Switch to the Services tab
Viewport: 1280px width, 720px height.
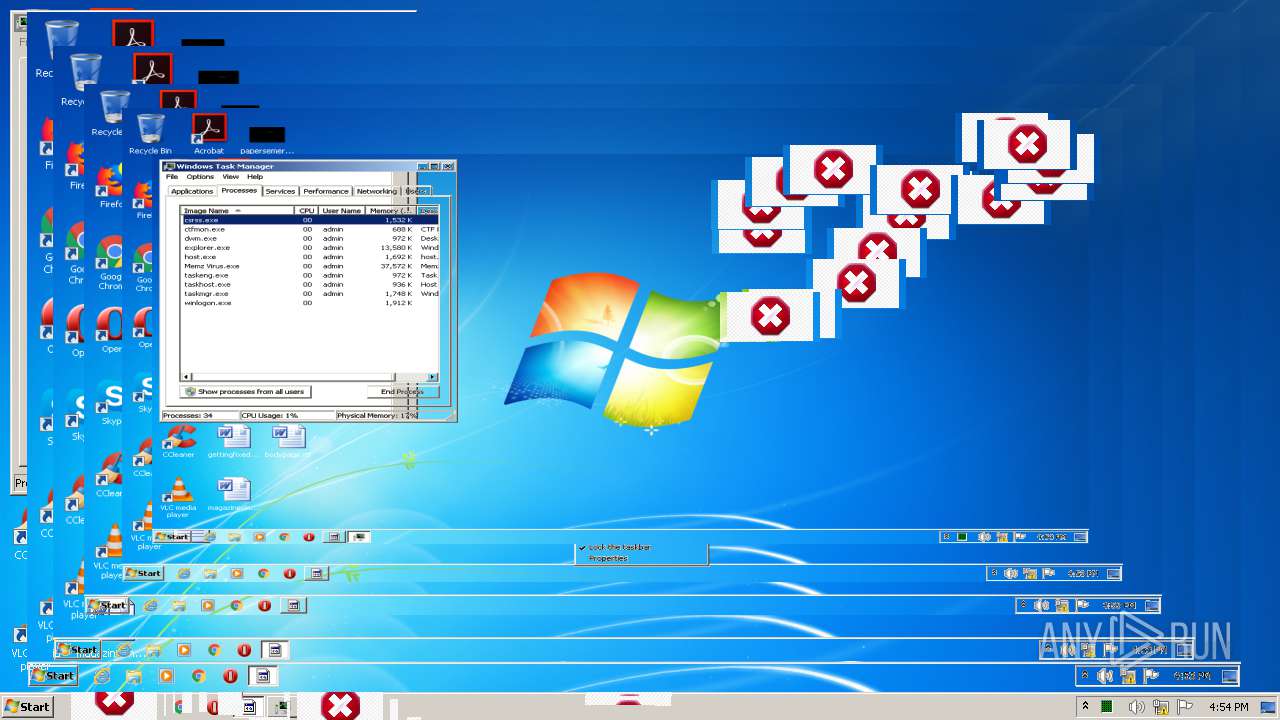[x=280, y=191]
